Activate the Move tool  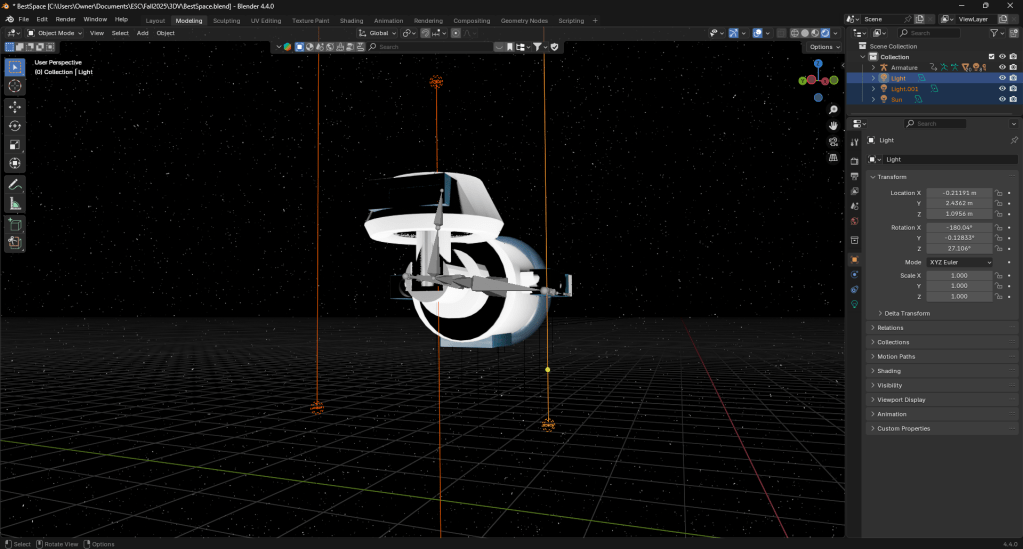click(x=15, y=106)
